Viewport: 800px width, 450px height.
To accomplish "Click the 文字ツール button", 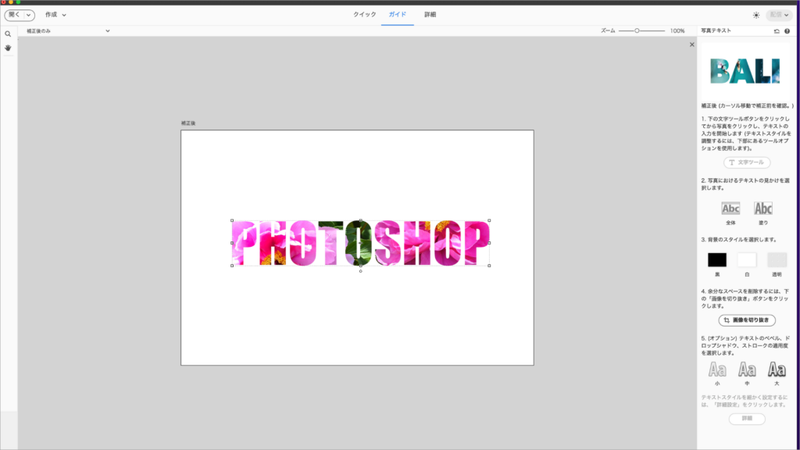I will pyautogui.click(x=747, y=162).
